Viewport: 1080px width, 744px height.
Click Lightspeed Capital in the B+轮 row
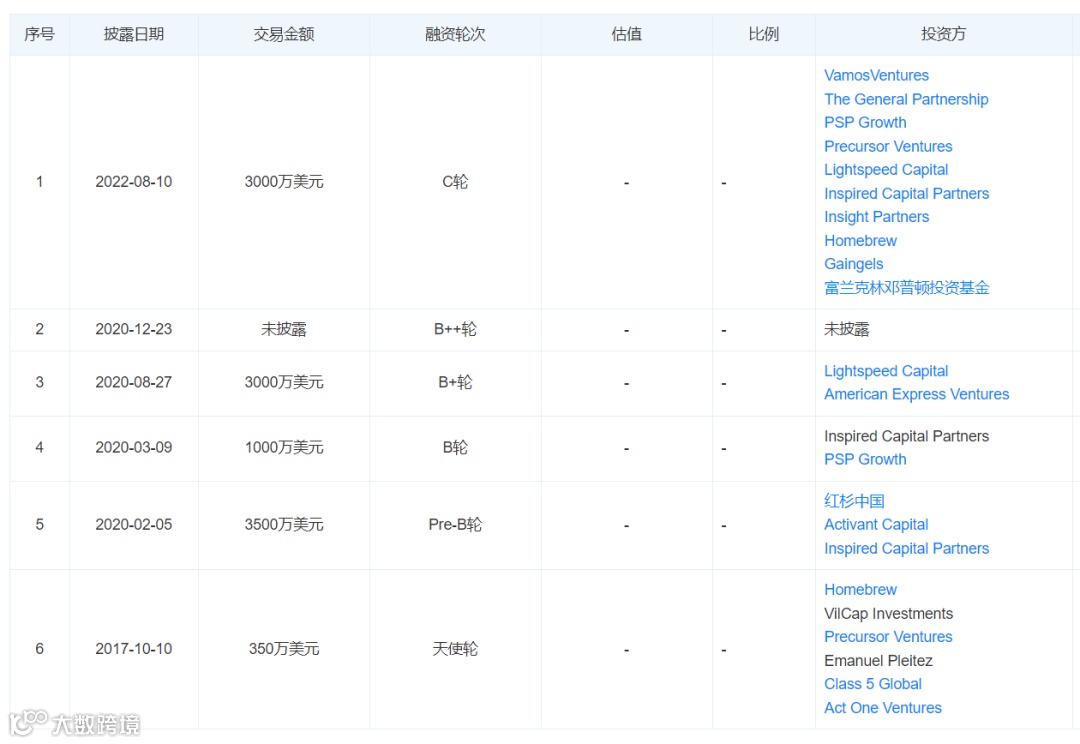(886, 371)
